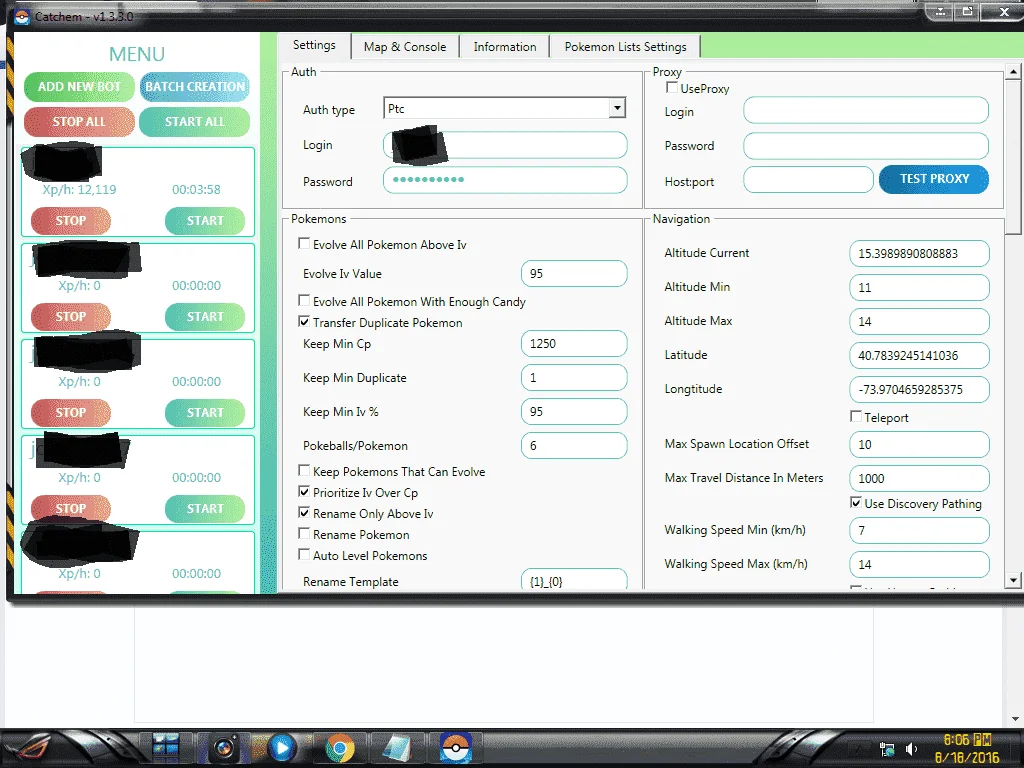This screenshot has width=1024, height=768.
Task: Stop the bot showing Xp/h 12,119
Action: coord(71,221)
